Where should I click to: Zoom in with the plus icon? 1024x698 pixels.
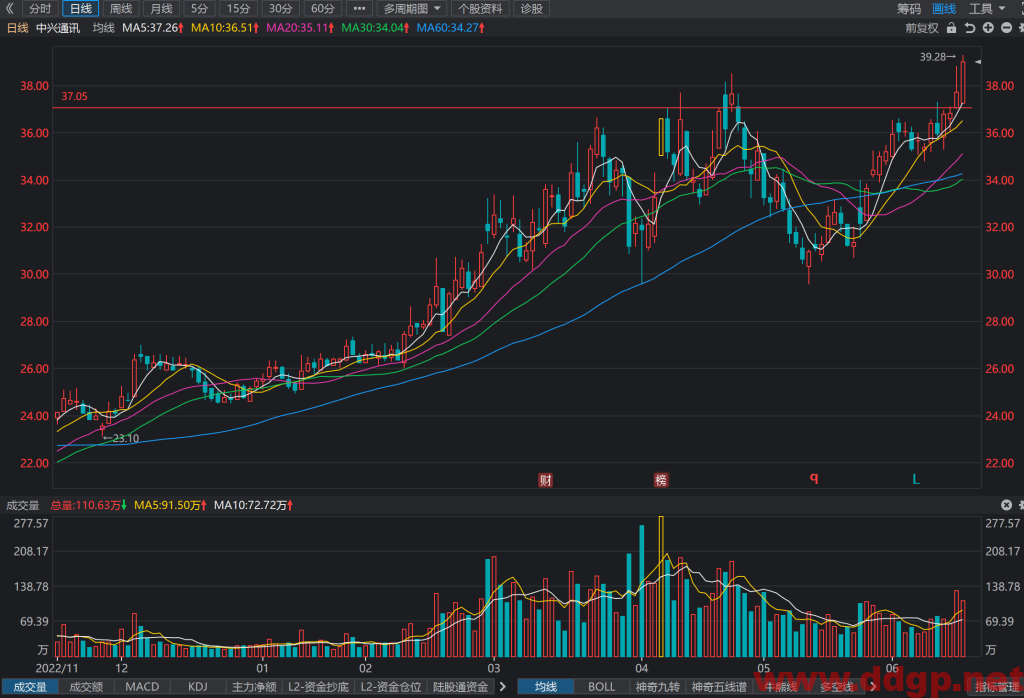[988, 28]
